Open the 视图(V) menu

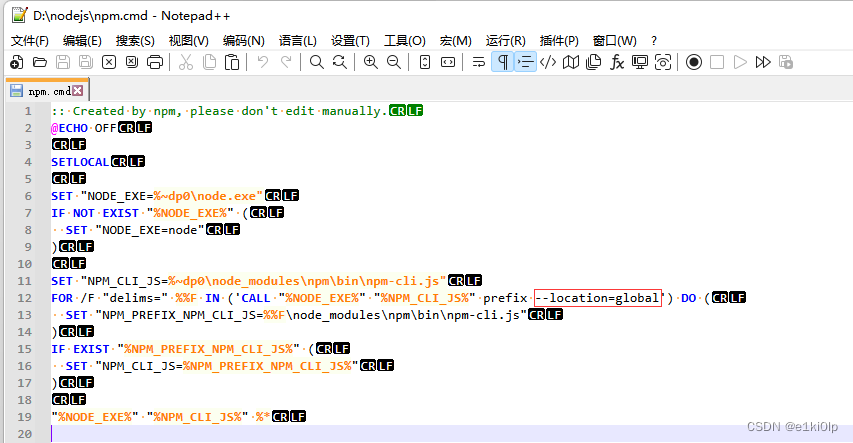point(189,41)
